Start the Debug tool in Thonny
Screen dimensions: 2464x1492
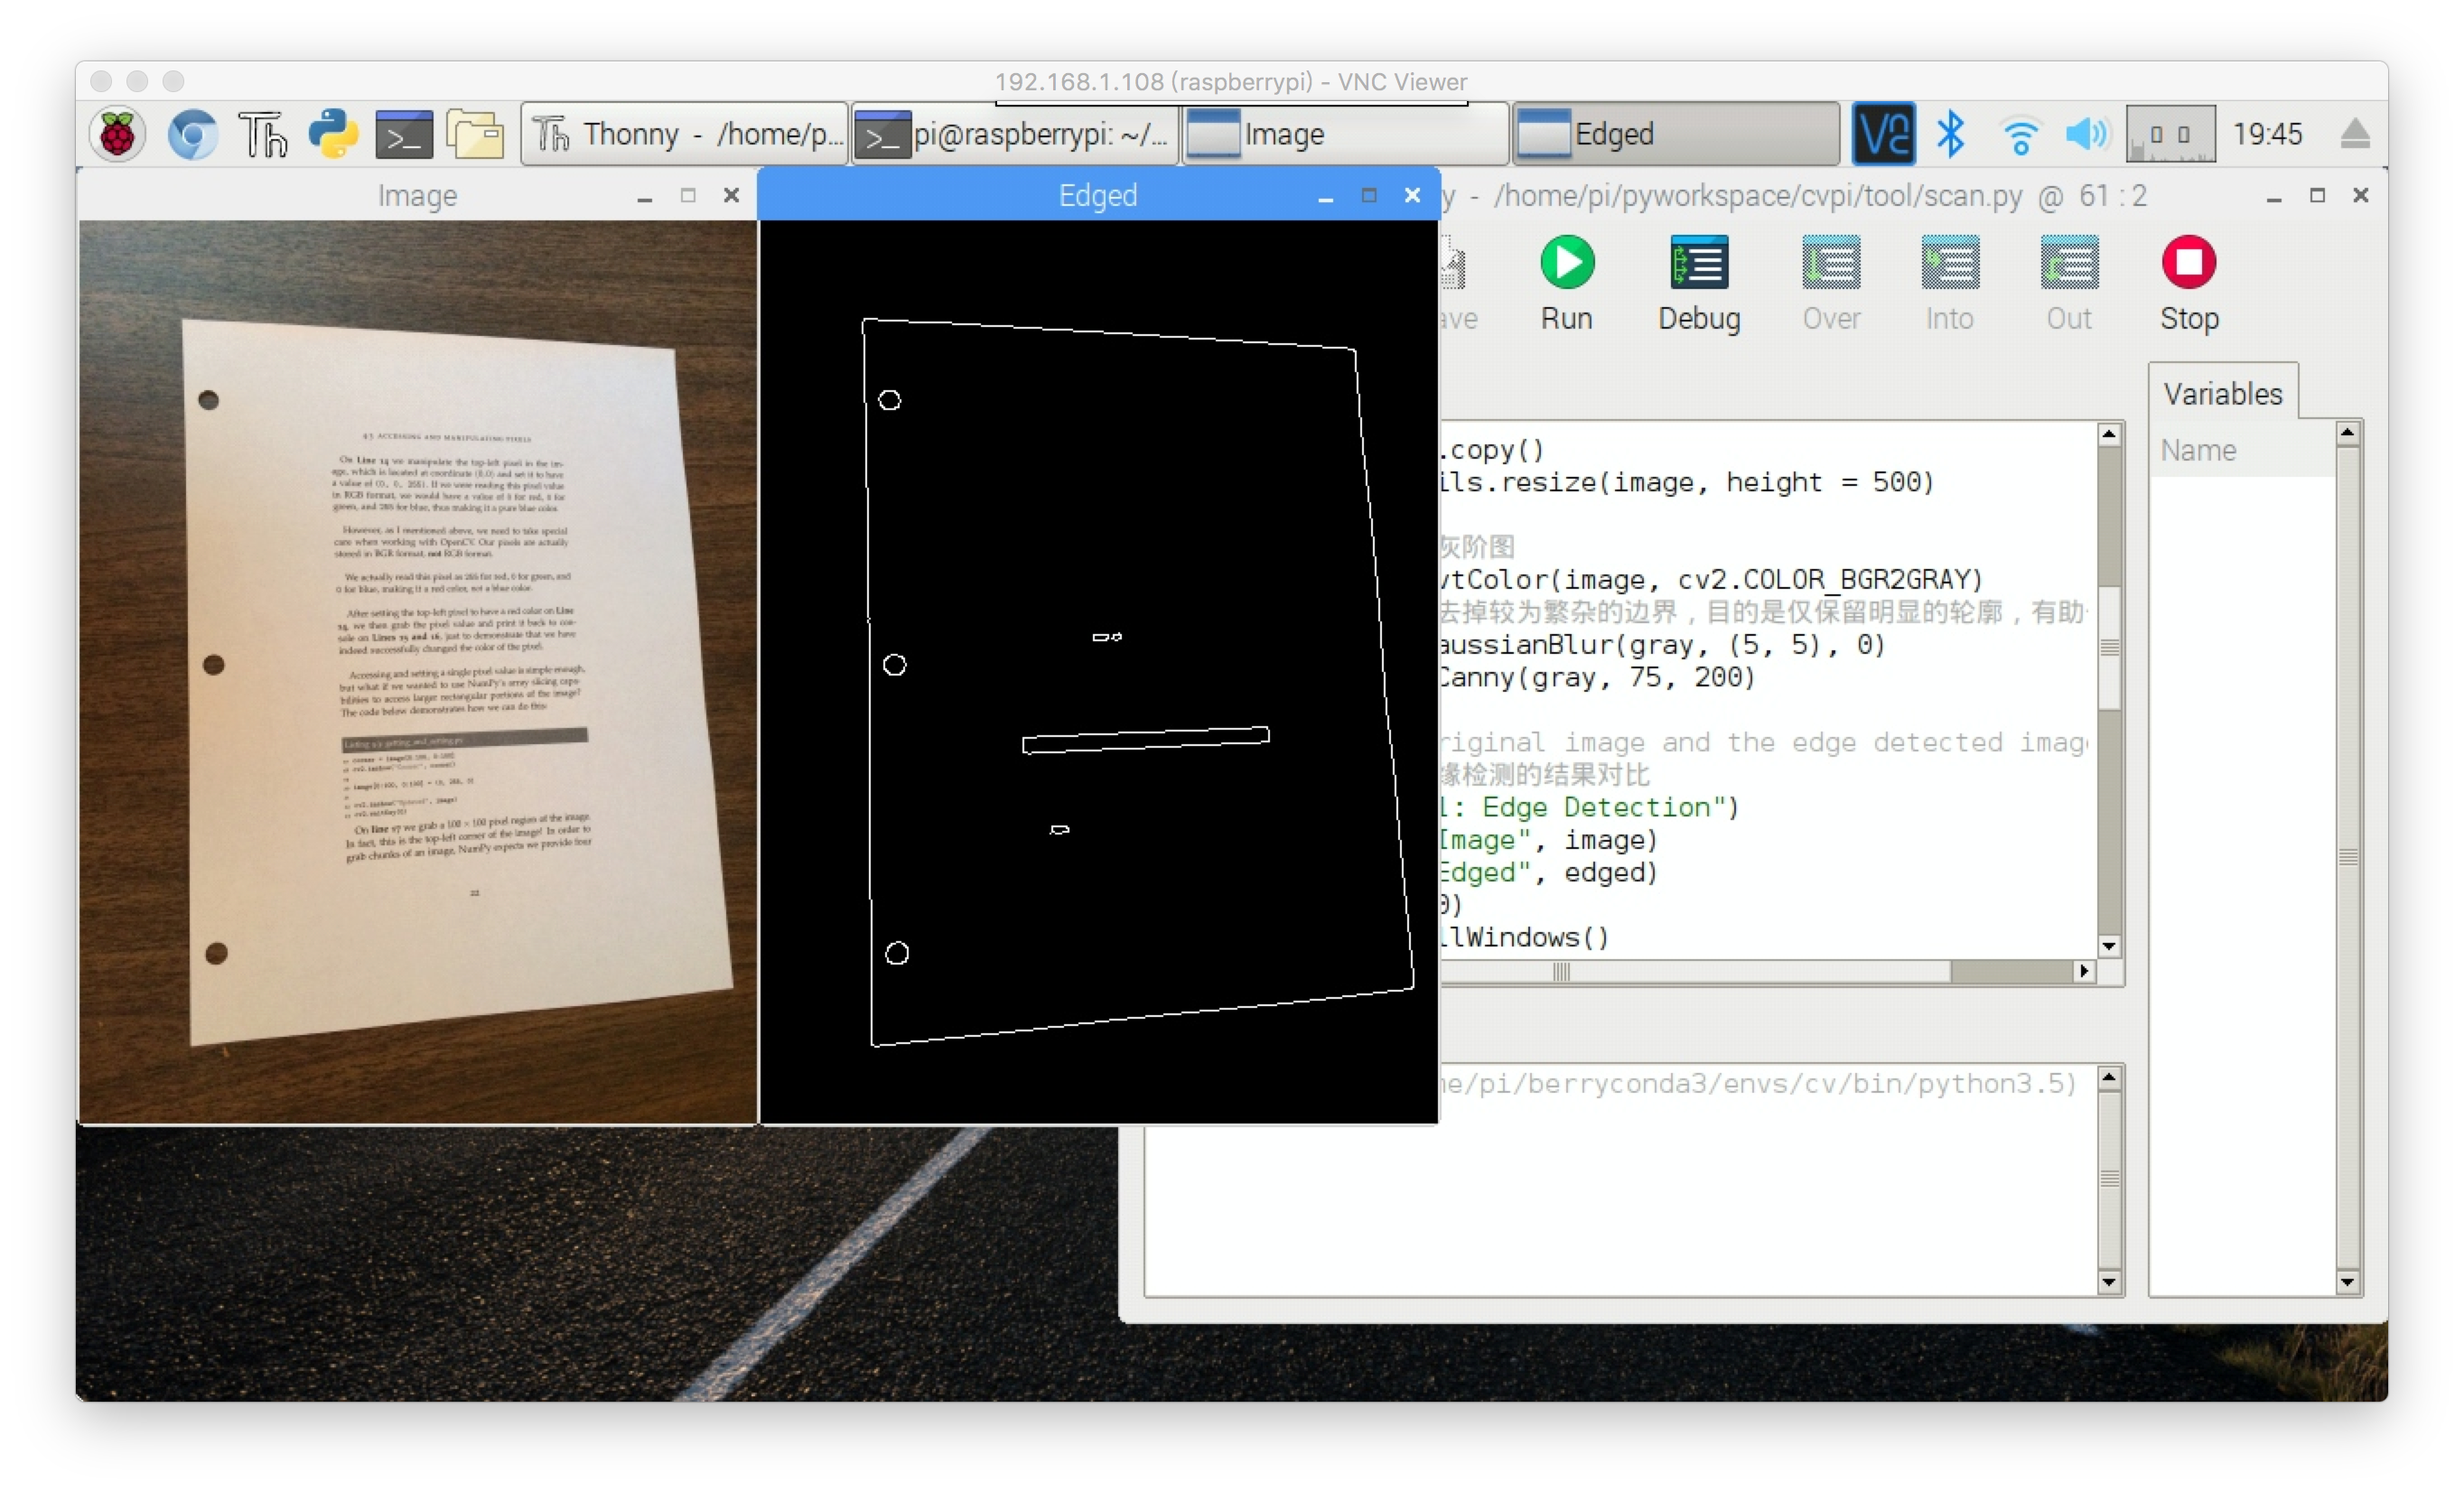[1698, 264]
